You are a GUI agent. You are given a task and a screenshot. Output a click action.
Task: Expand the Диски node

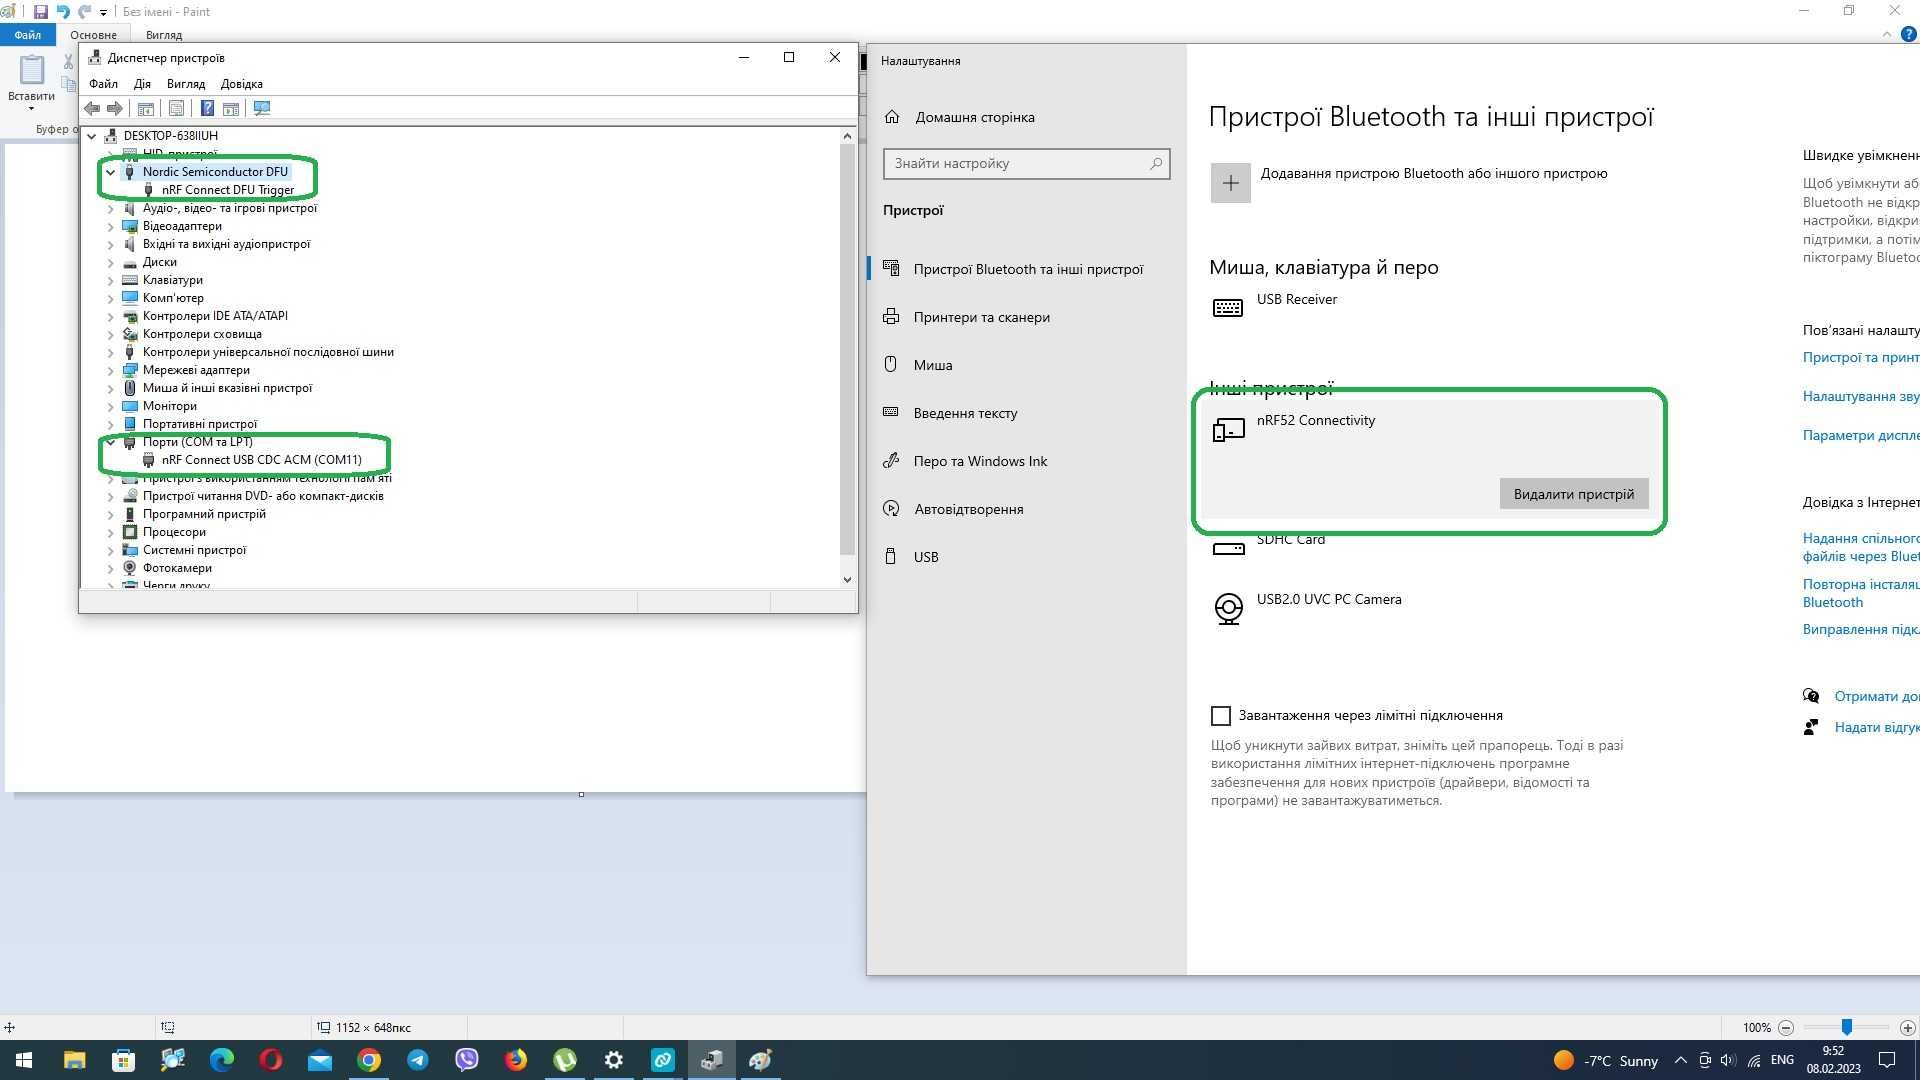pyautogui.click(x=110, y=262)
